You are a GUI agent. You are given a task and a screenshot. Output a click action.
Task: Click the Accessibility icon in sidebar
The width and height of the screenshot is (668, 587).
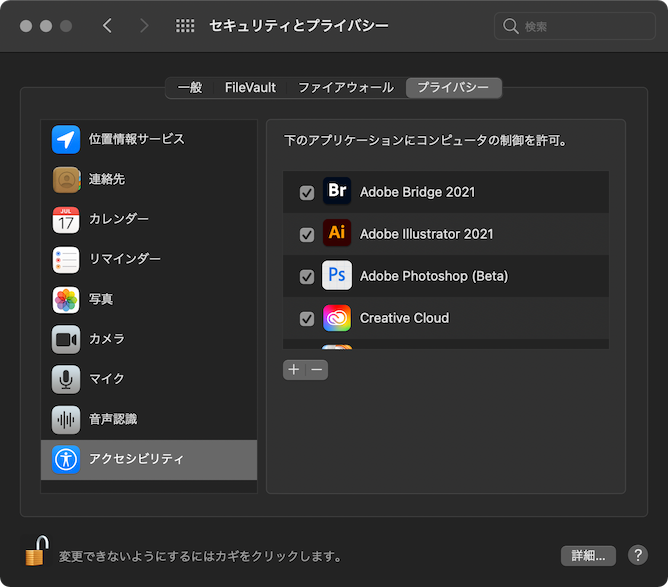[x=66, y=459]
